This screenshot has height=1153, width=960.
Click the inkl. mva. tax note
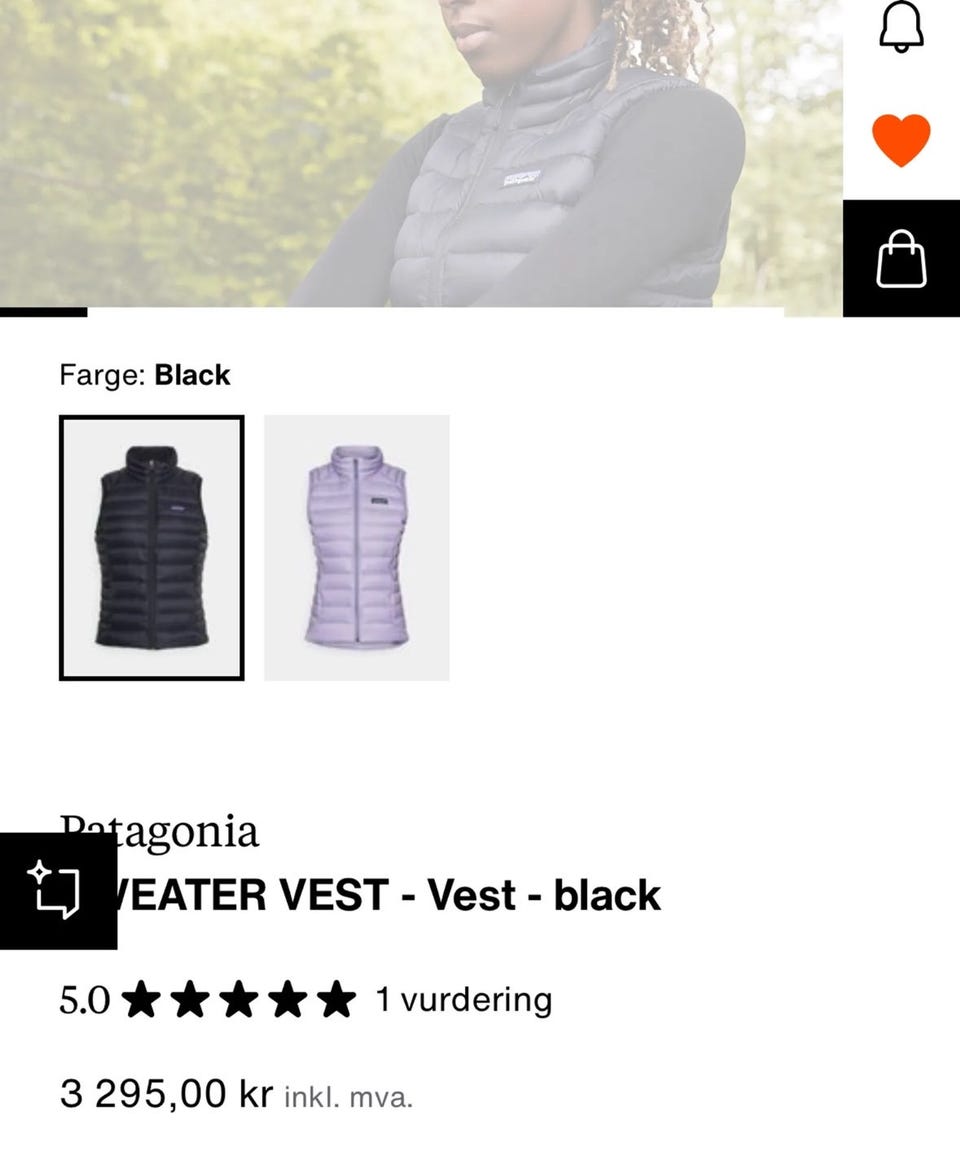tap(348, 1097)
